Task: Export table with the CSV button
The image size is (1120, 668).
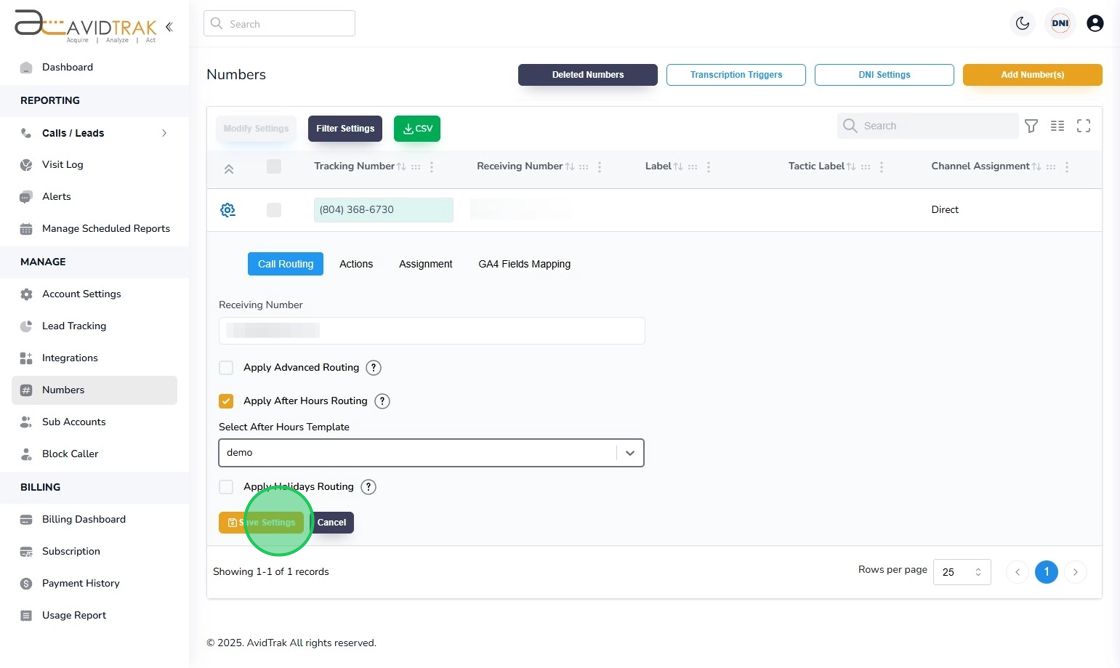Action: 417,129
